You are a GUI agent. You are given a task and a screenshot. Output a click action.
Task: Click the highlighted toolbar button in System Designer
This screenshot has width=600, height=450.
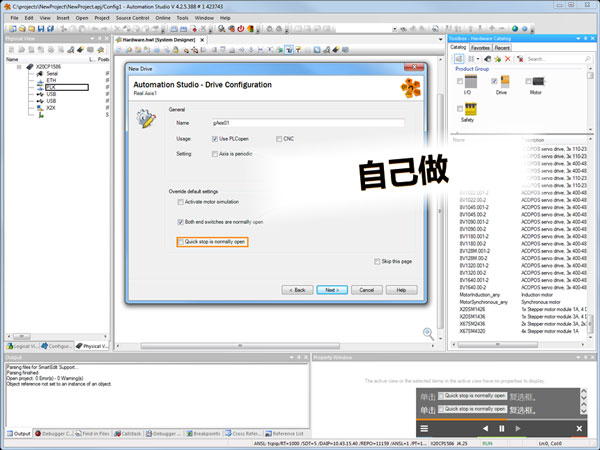[x=289, y=50]
